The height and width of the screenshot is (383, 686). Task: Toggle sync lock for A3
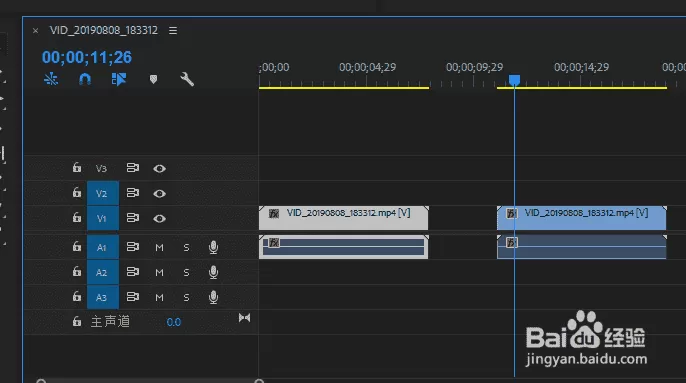[x=133, y=297]
